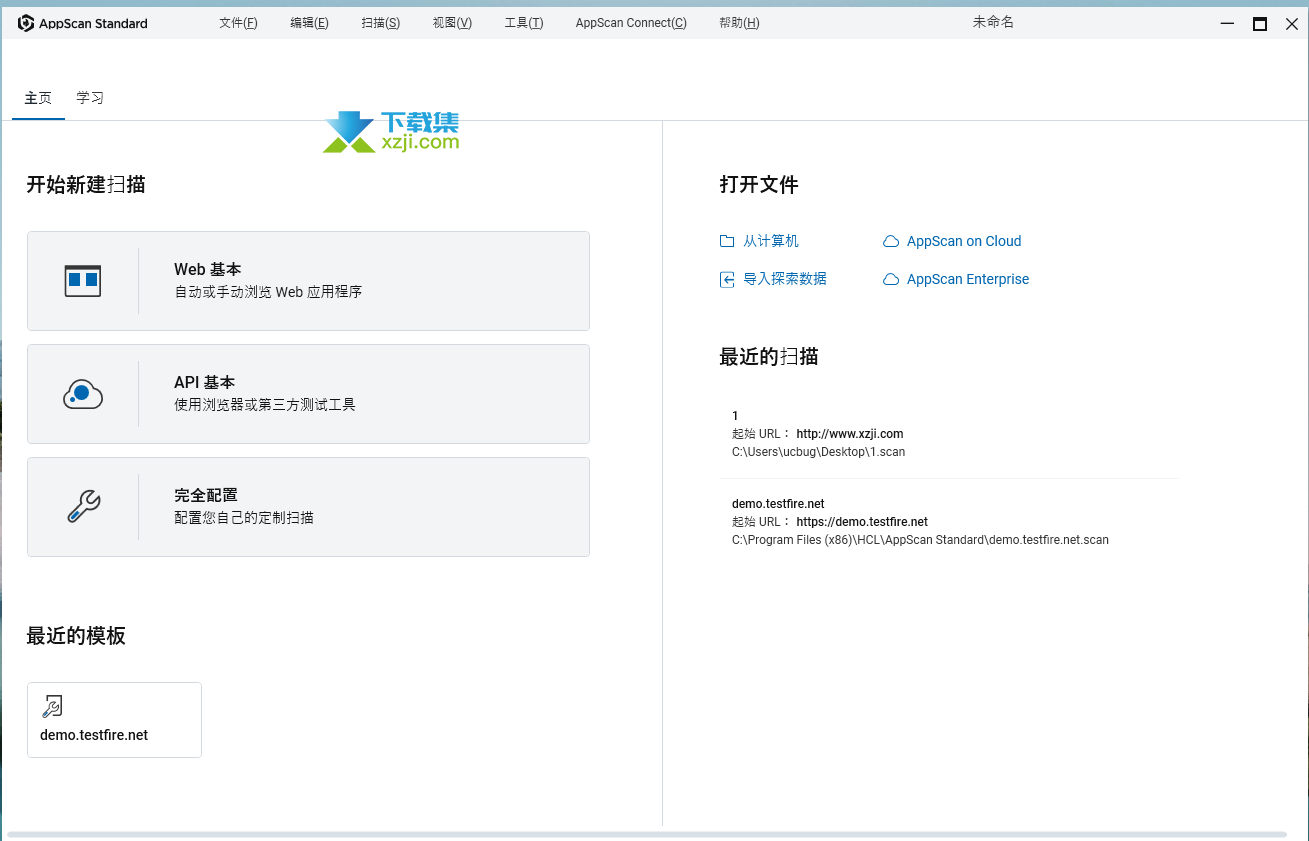Image resolution: width=1309 pixels, height=841 pixels.
Task: Open the 帮助(H) menu
Action: pyautogui.click(x=739, y=23)
